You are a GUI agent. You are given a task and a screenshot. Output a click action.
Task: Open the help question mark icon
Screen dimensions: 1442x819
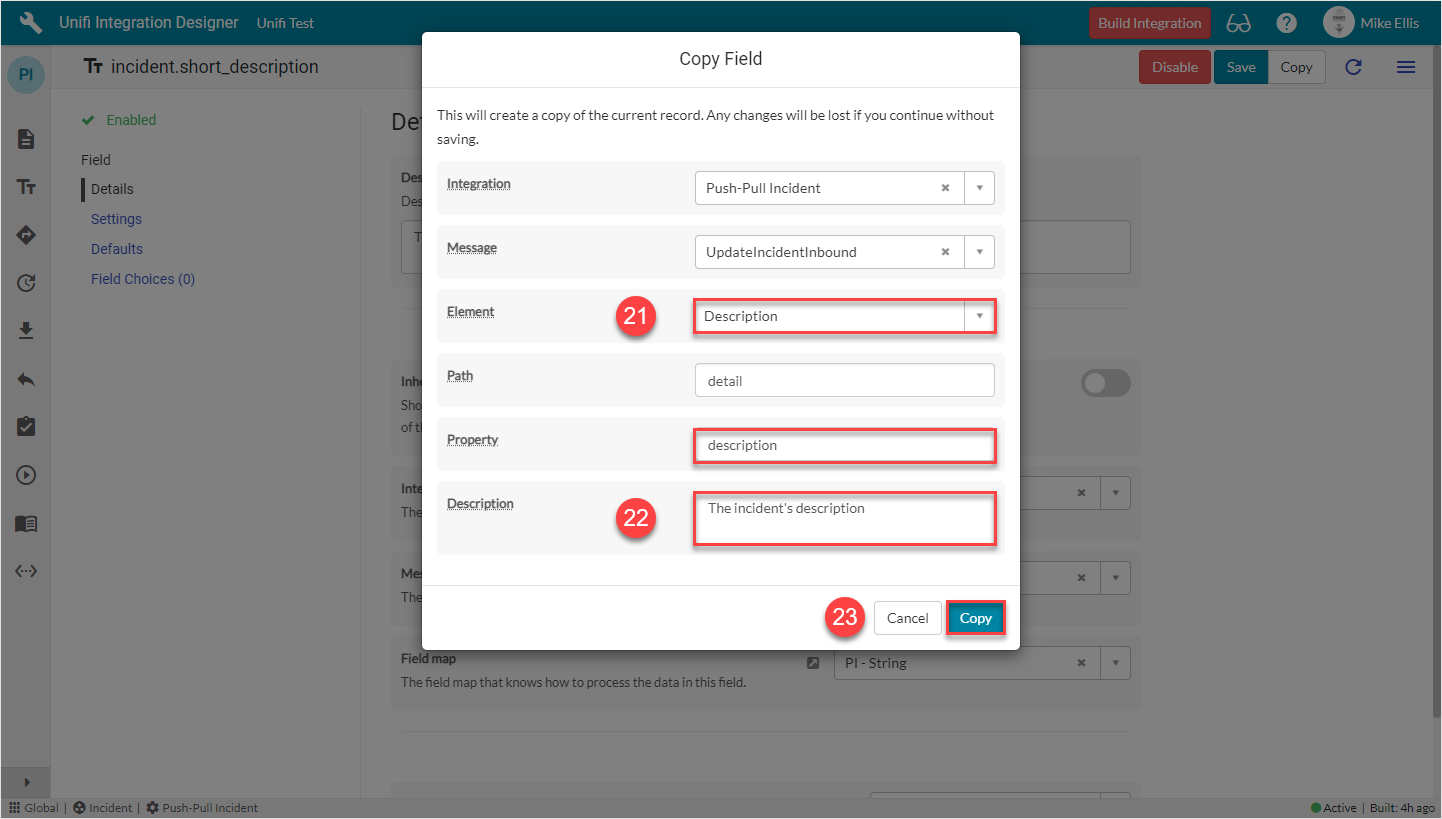pyautogui.click(x=1287, y=23)
